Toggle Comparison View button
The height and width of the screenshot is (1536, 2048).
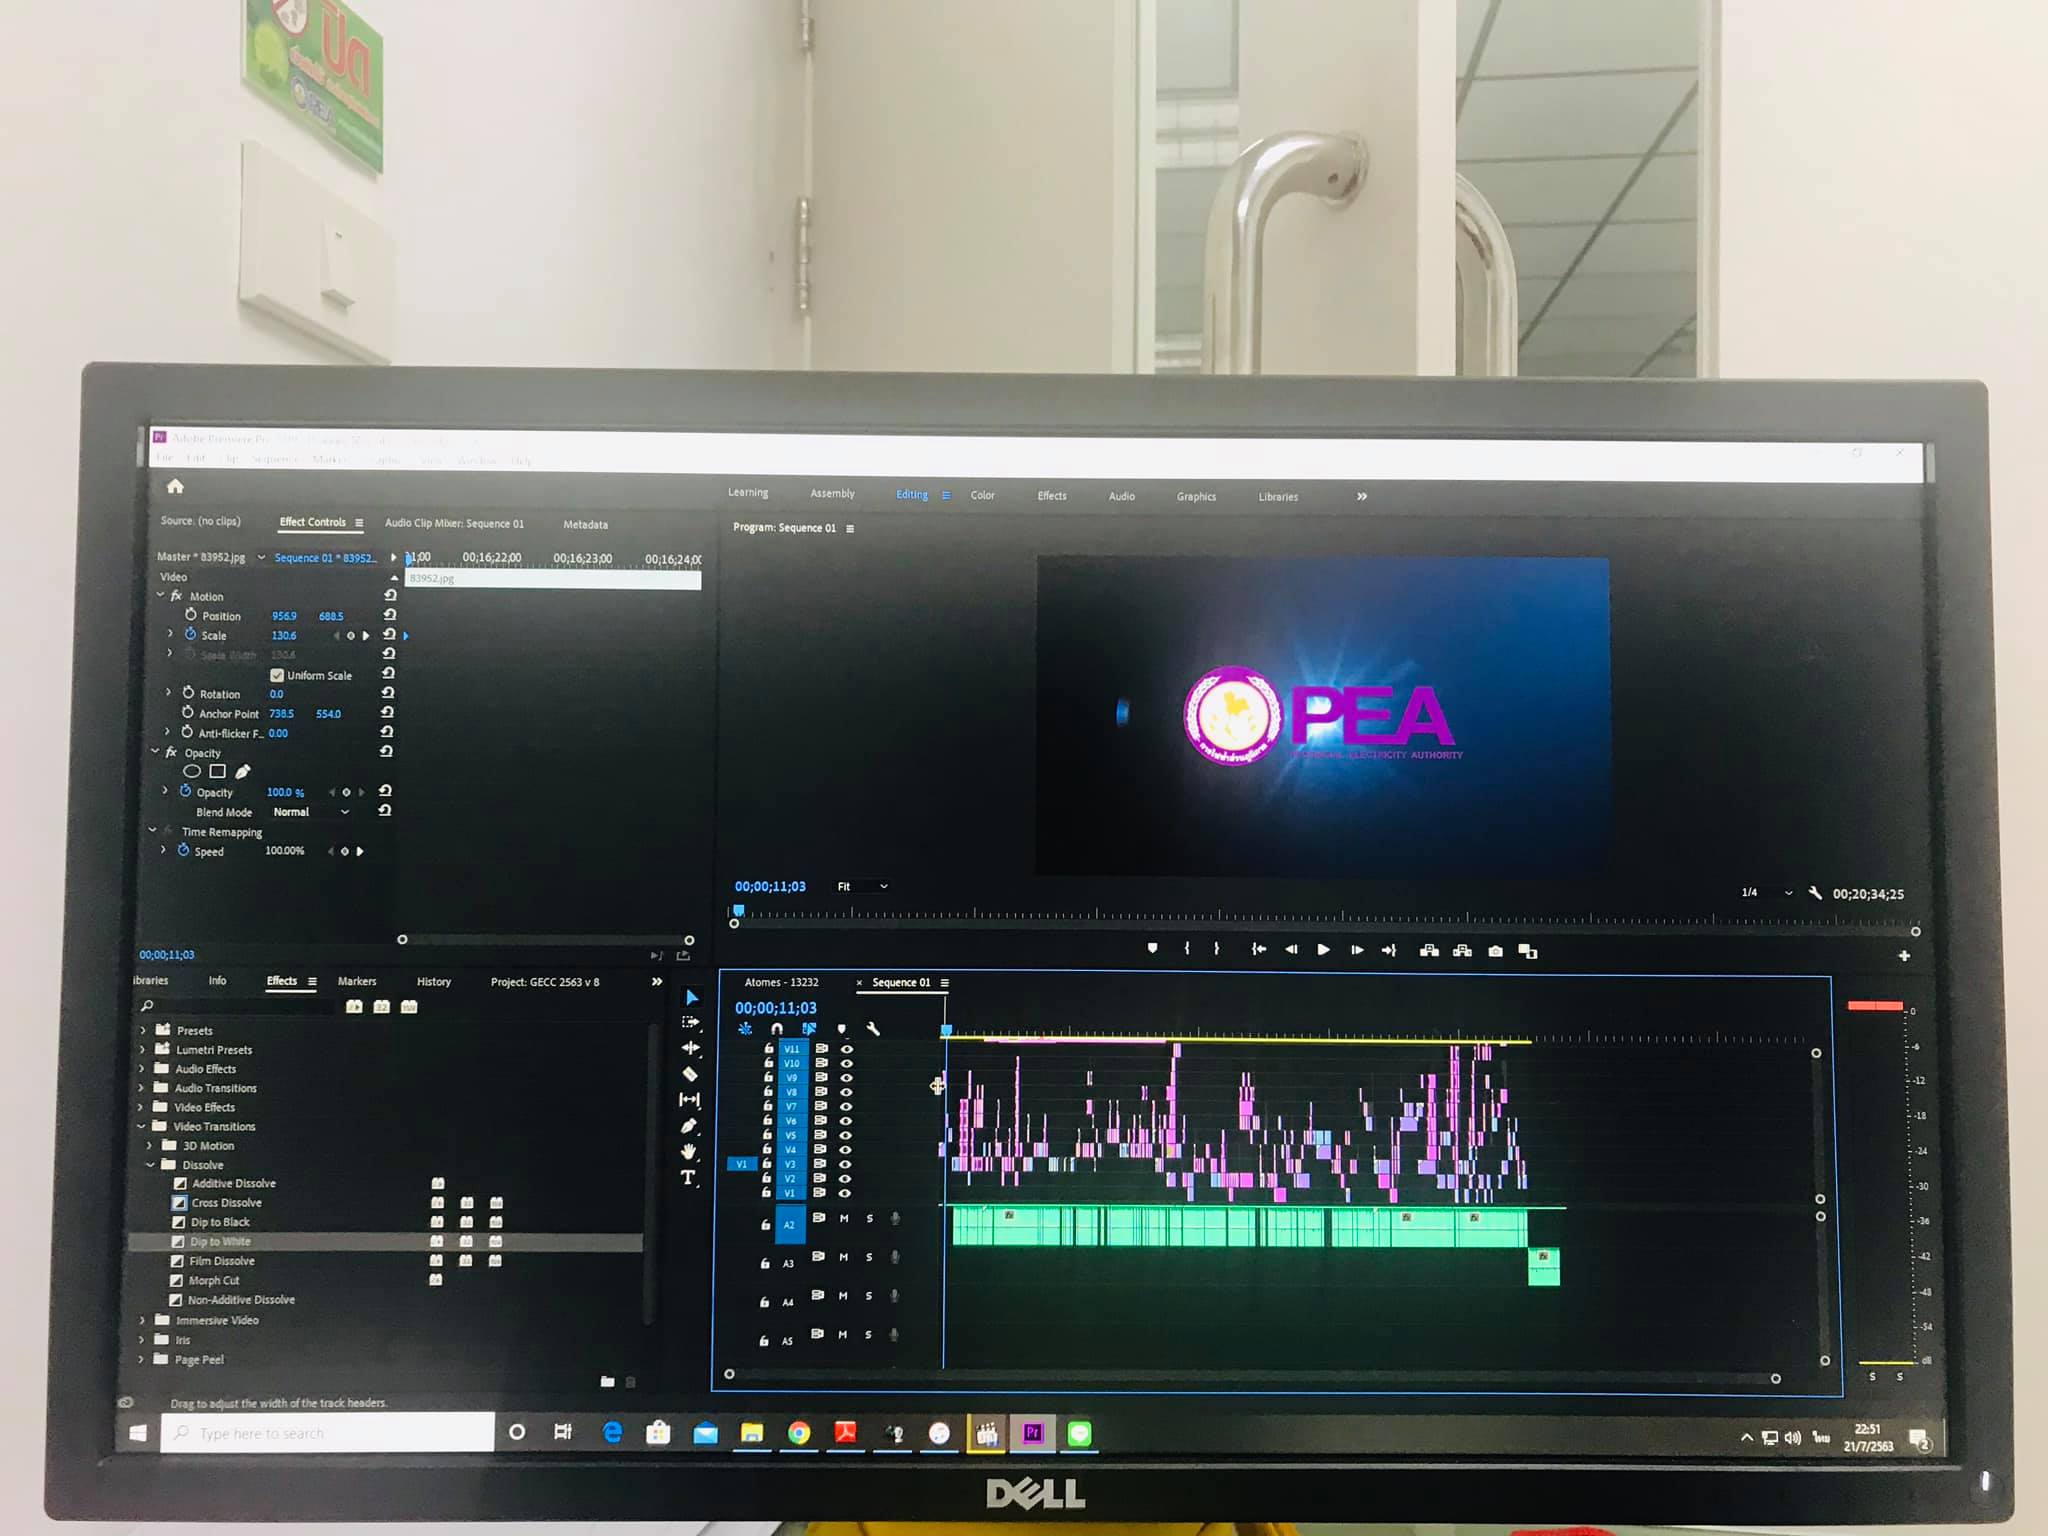pyautogui.click(x=1528, y=951)
